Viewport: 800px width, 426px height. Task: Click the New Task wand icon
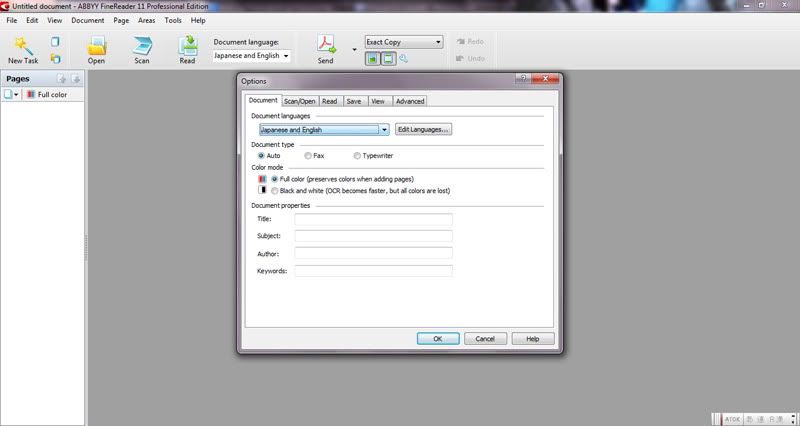pos(23,45)
